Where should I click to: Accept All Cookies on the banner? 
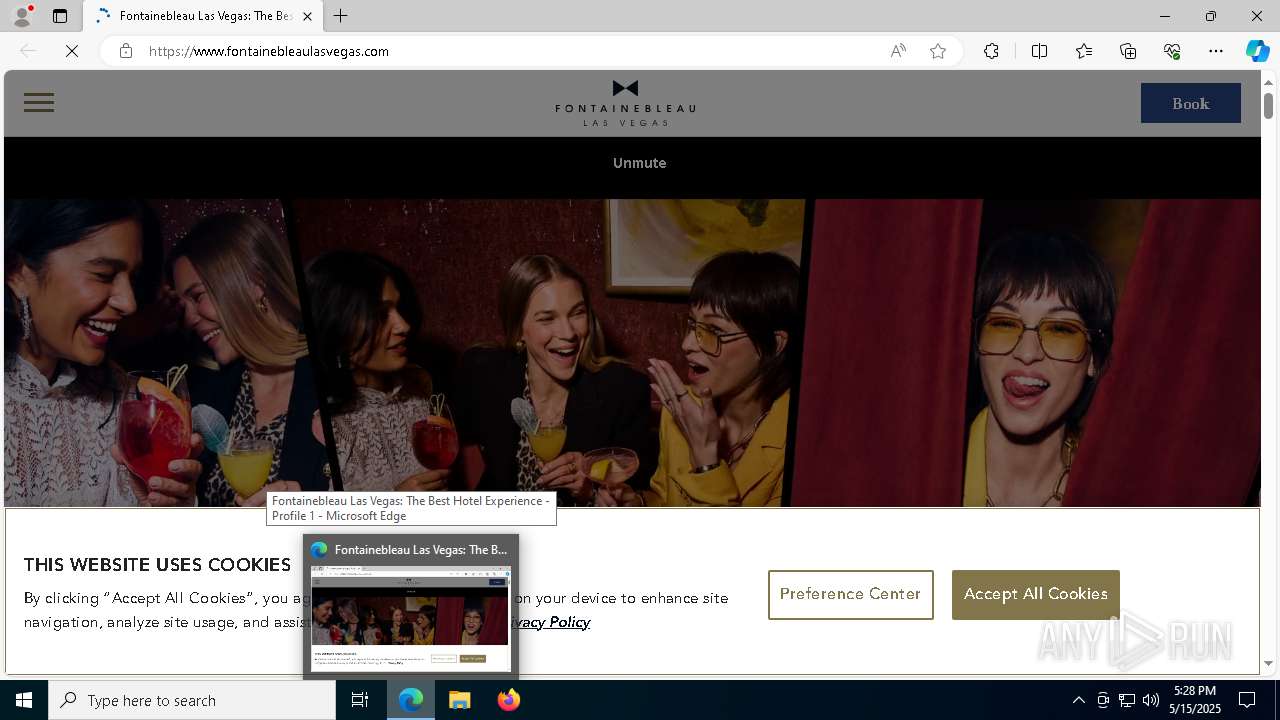1035,595
